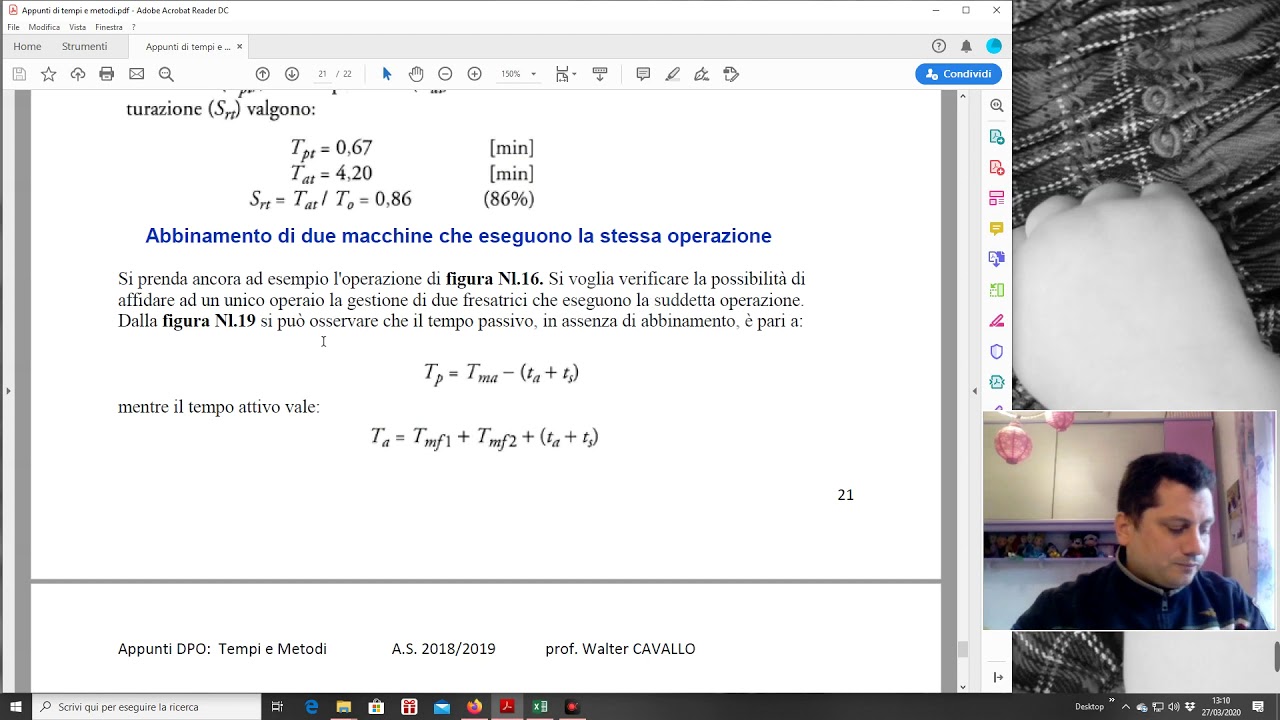Open Task View on the taskbar
This screenshot has width=1280, height=720.
[278, 707]
